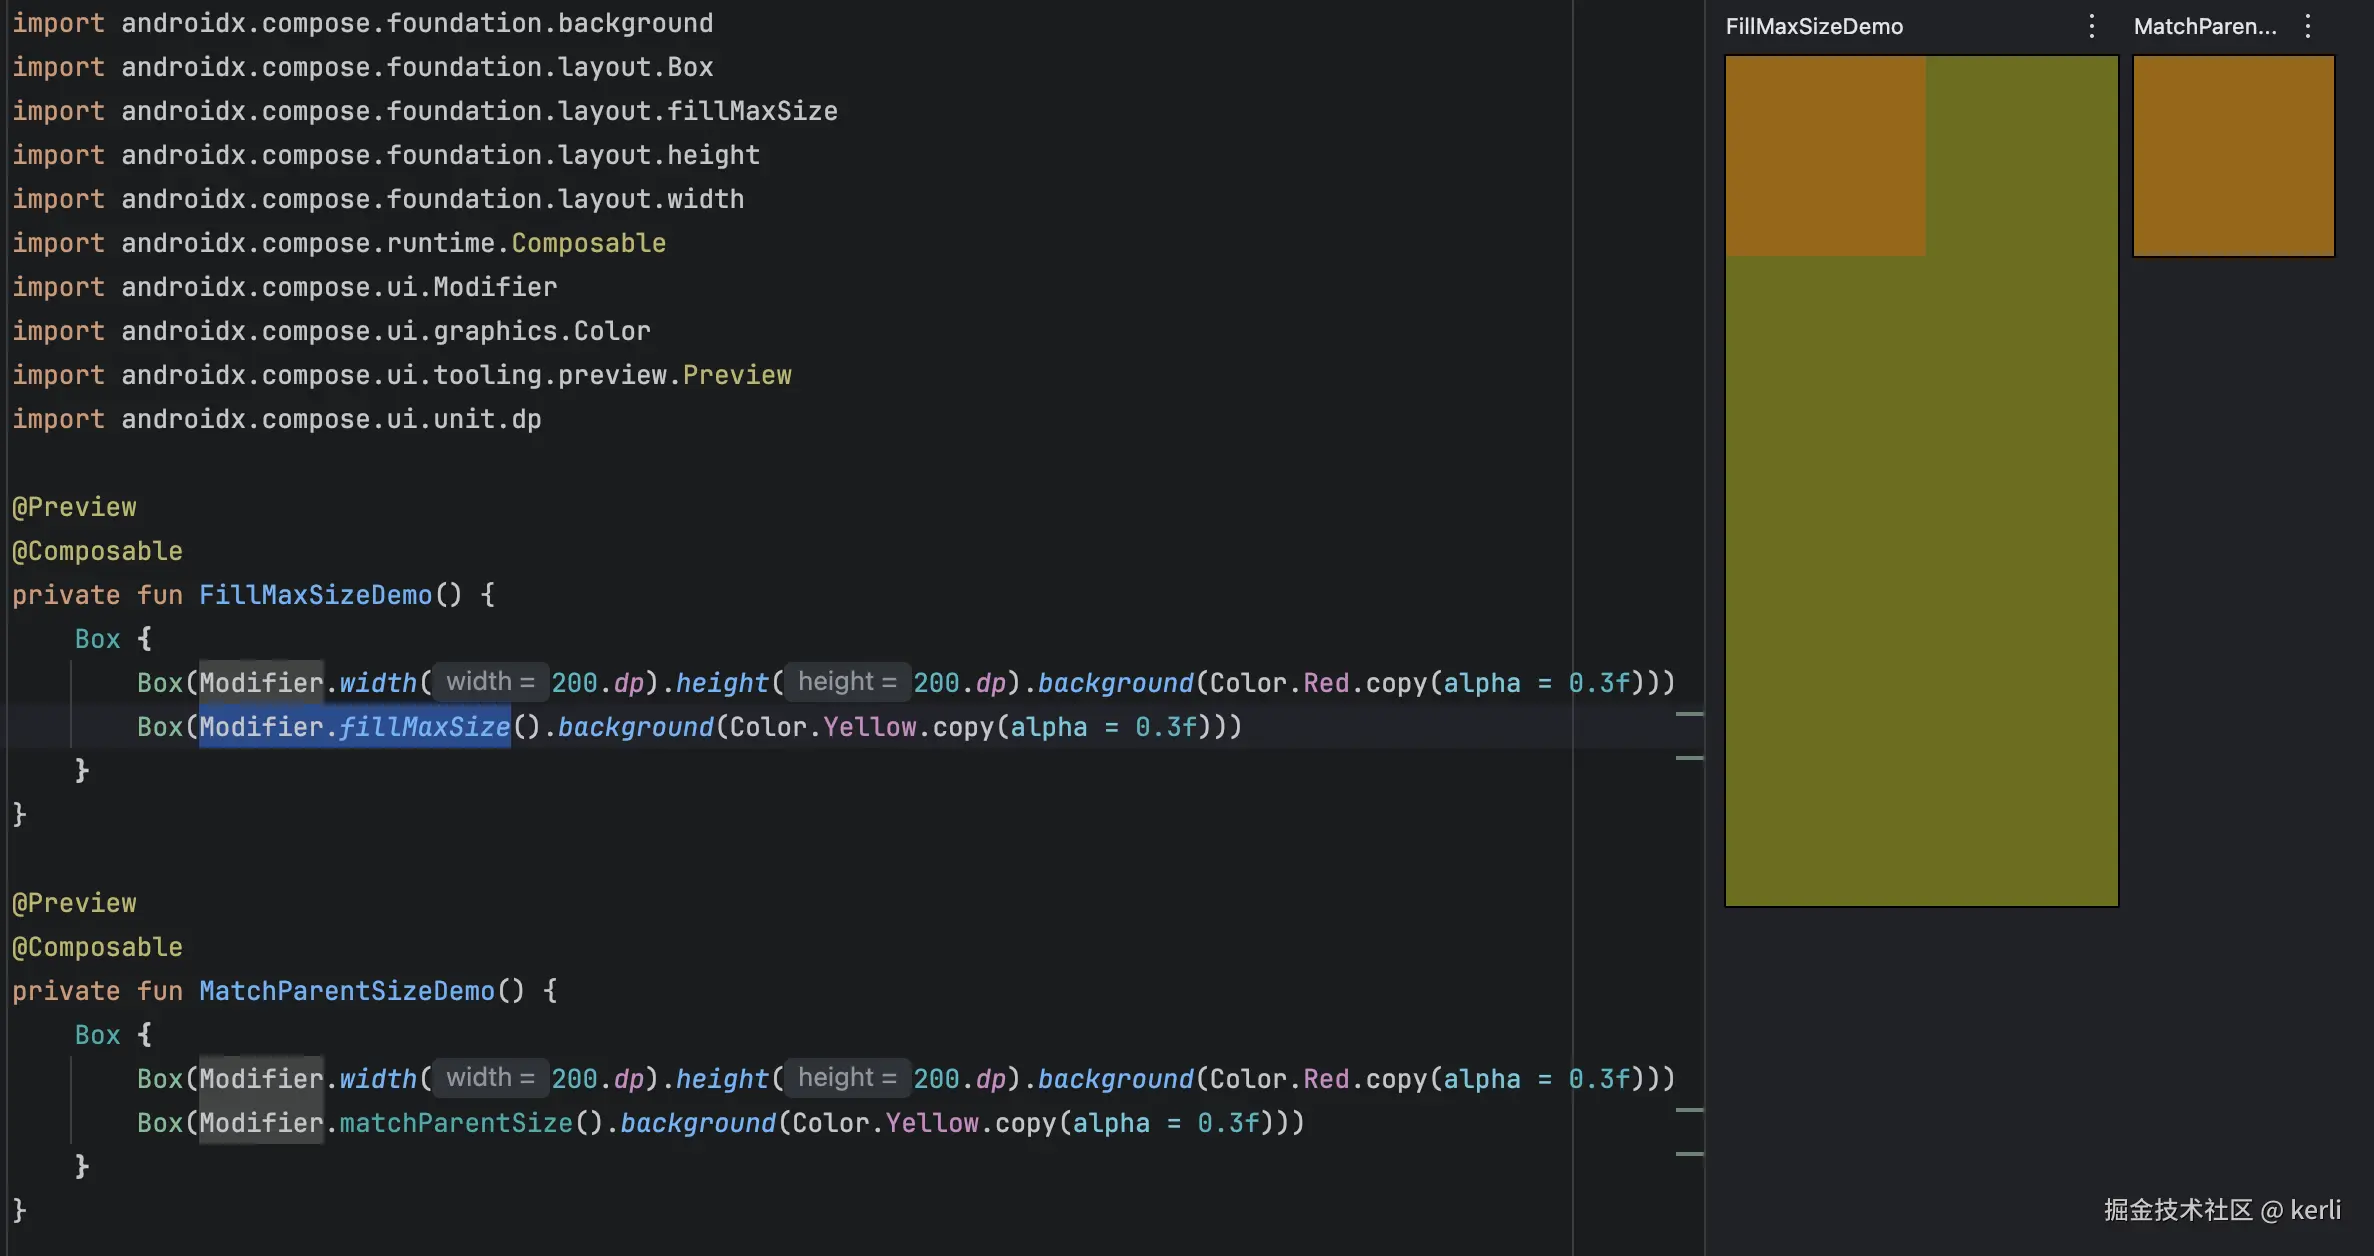Viewport: 2374px width, 1256px height.
Task: Click 'width =' inlay hint in FillMaxSizeDemo function
Action: point(490,682)
